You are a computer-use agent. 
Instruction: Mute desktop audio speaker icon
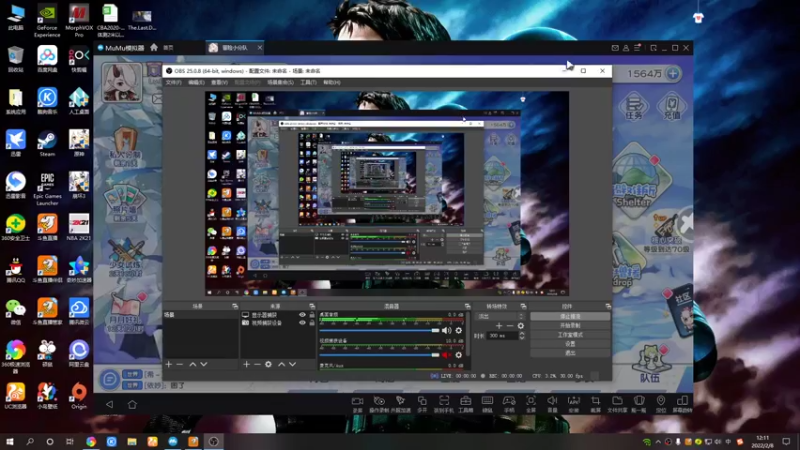tap(447, 331)
